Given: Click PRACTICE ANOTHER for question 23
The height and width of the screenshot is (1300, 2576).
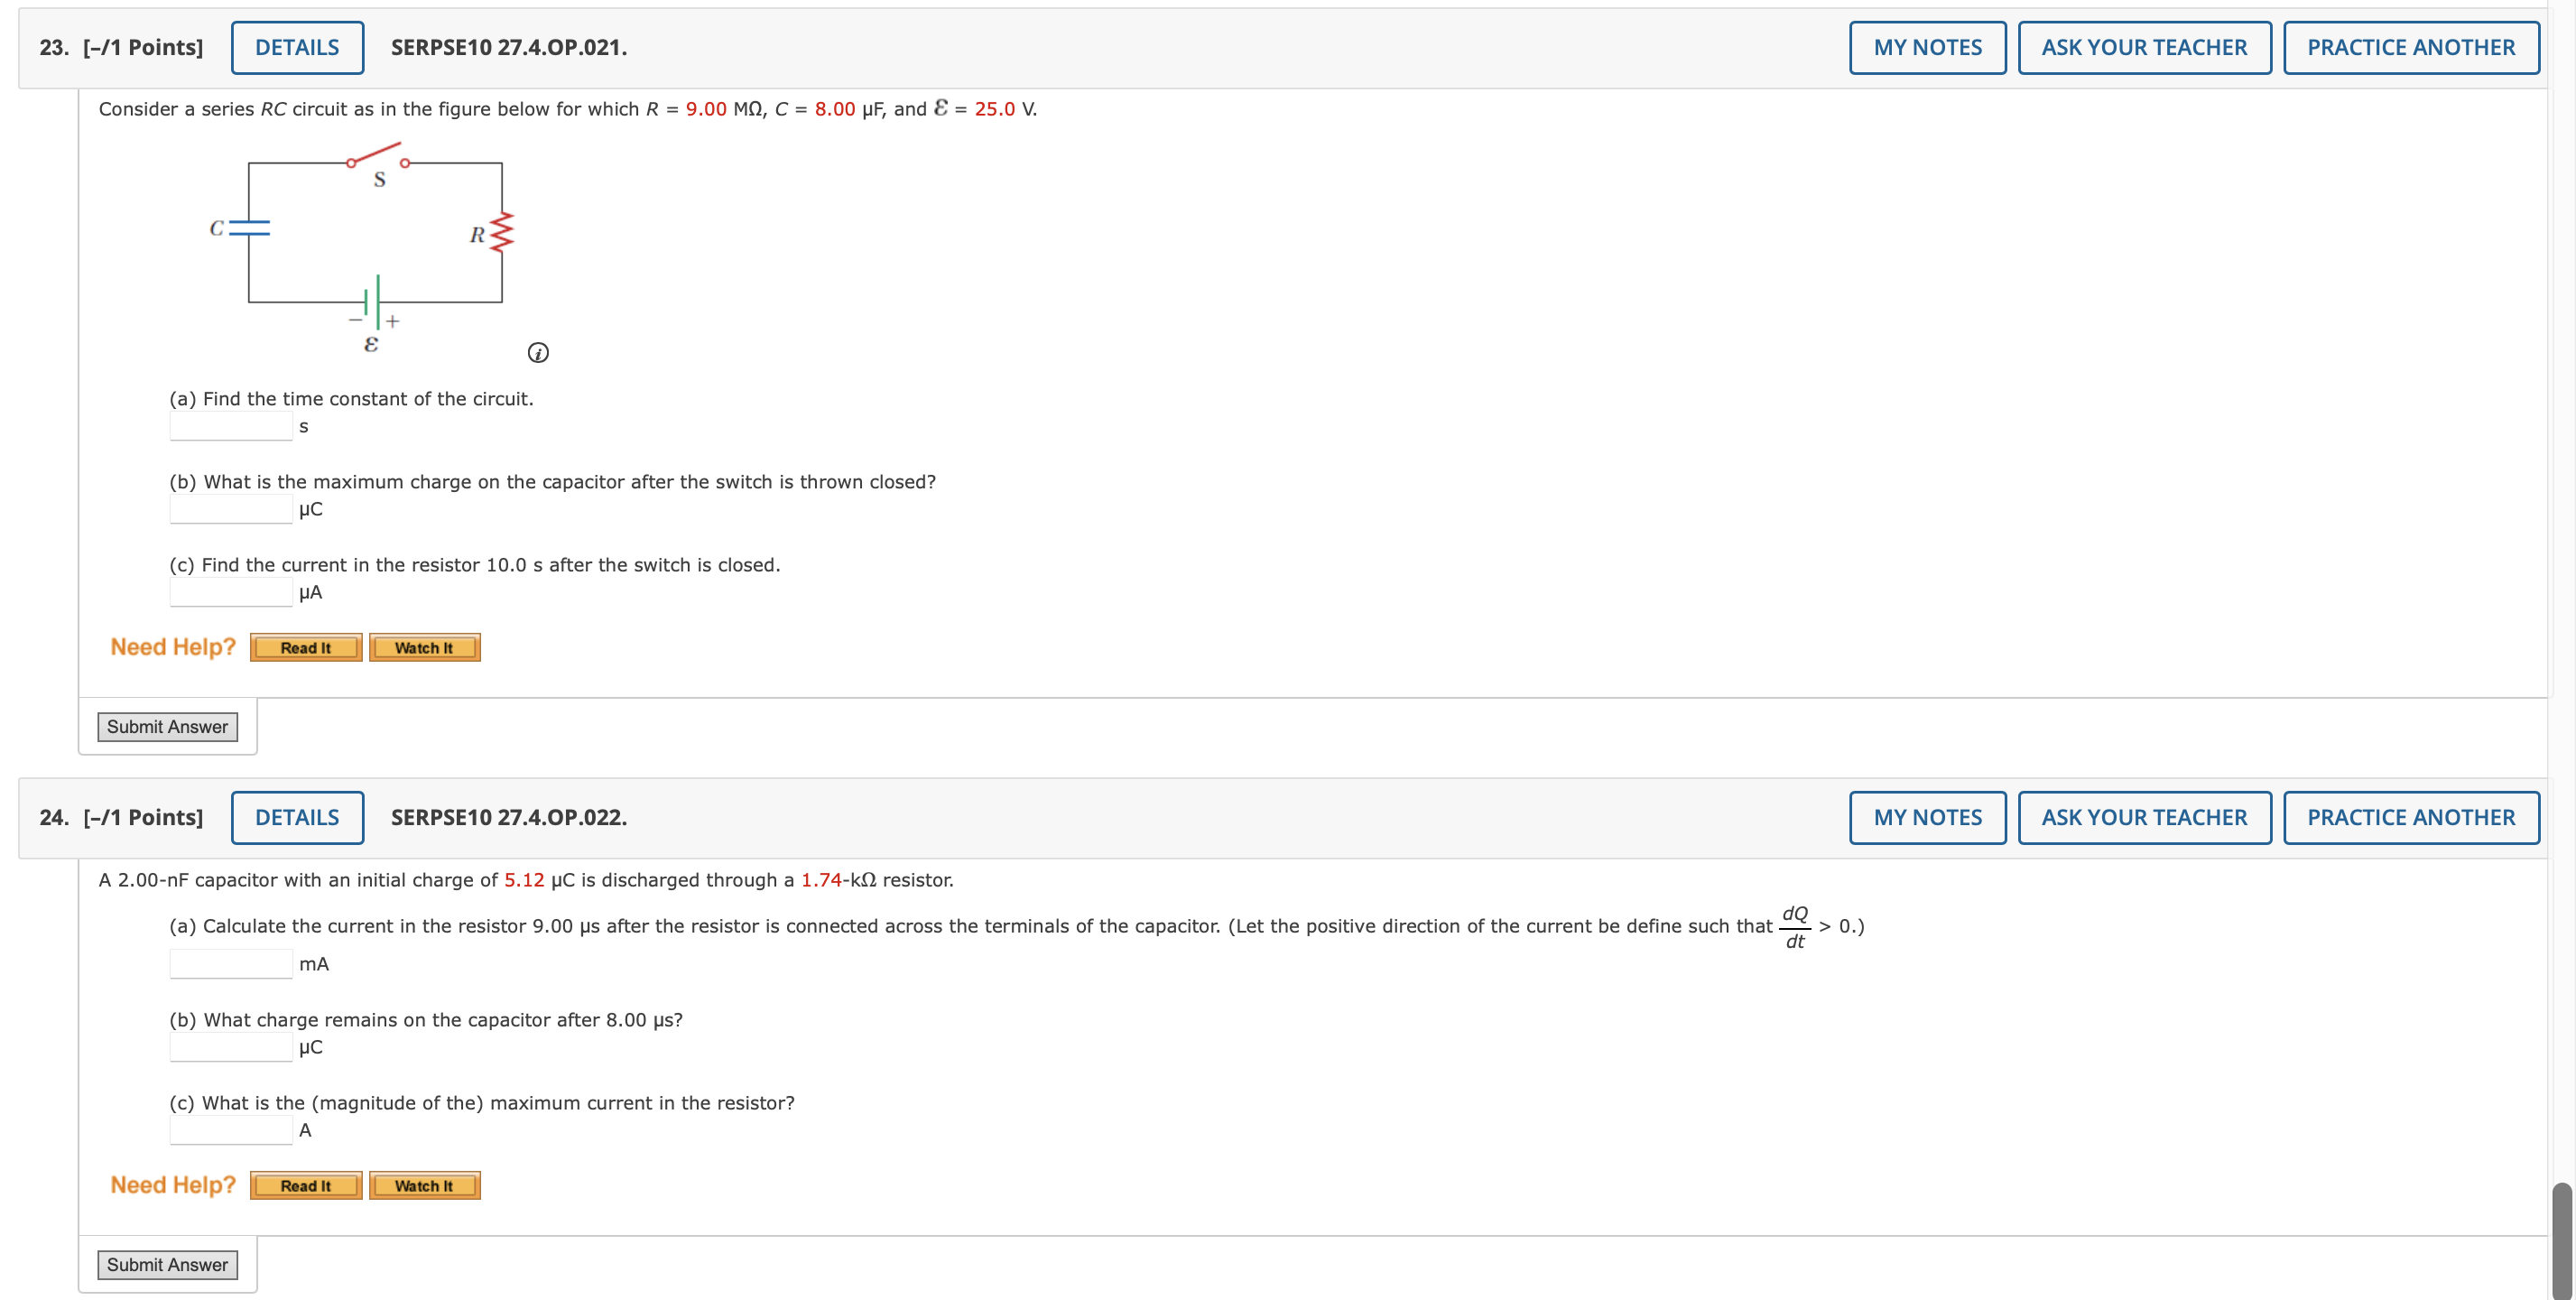Looking at the screenshot, I should point(2410,47).
